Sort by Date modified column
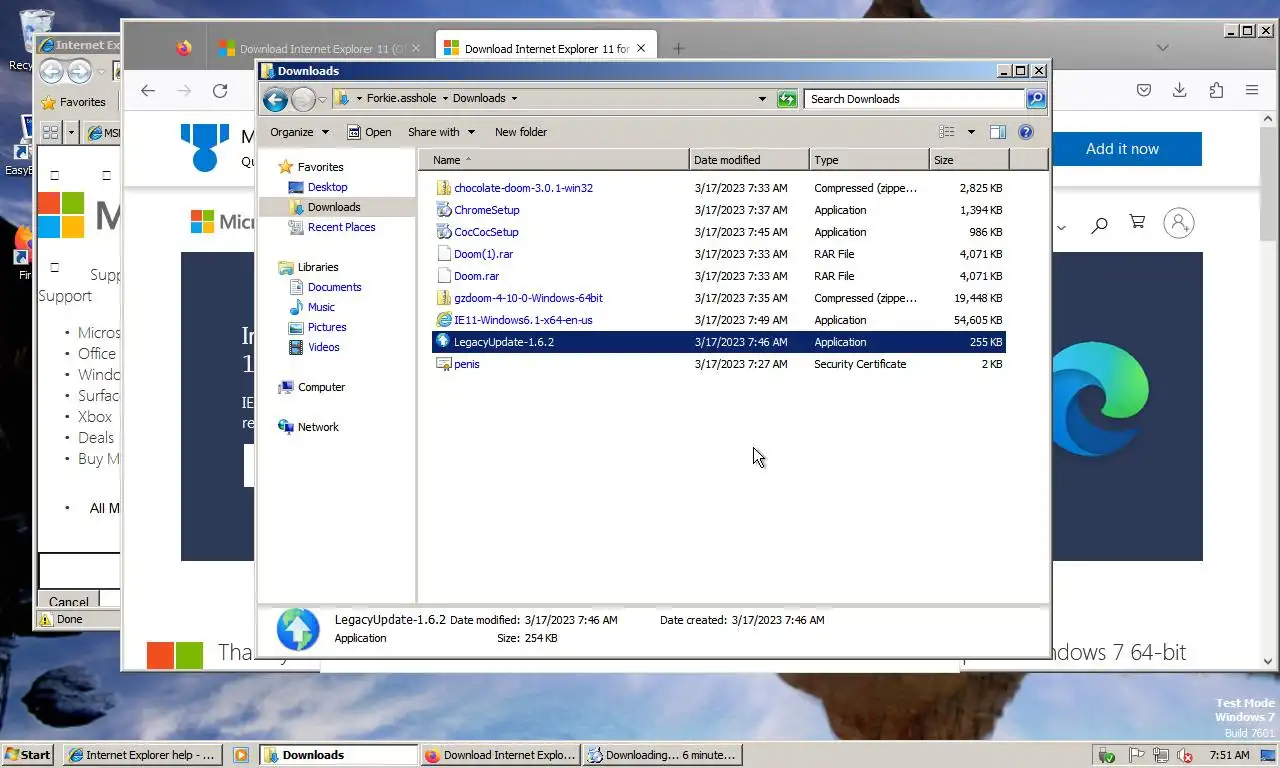1280x768 pixels. pyautogui.click(x=749, y=160)
